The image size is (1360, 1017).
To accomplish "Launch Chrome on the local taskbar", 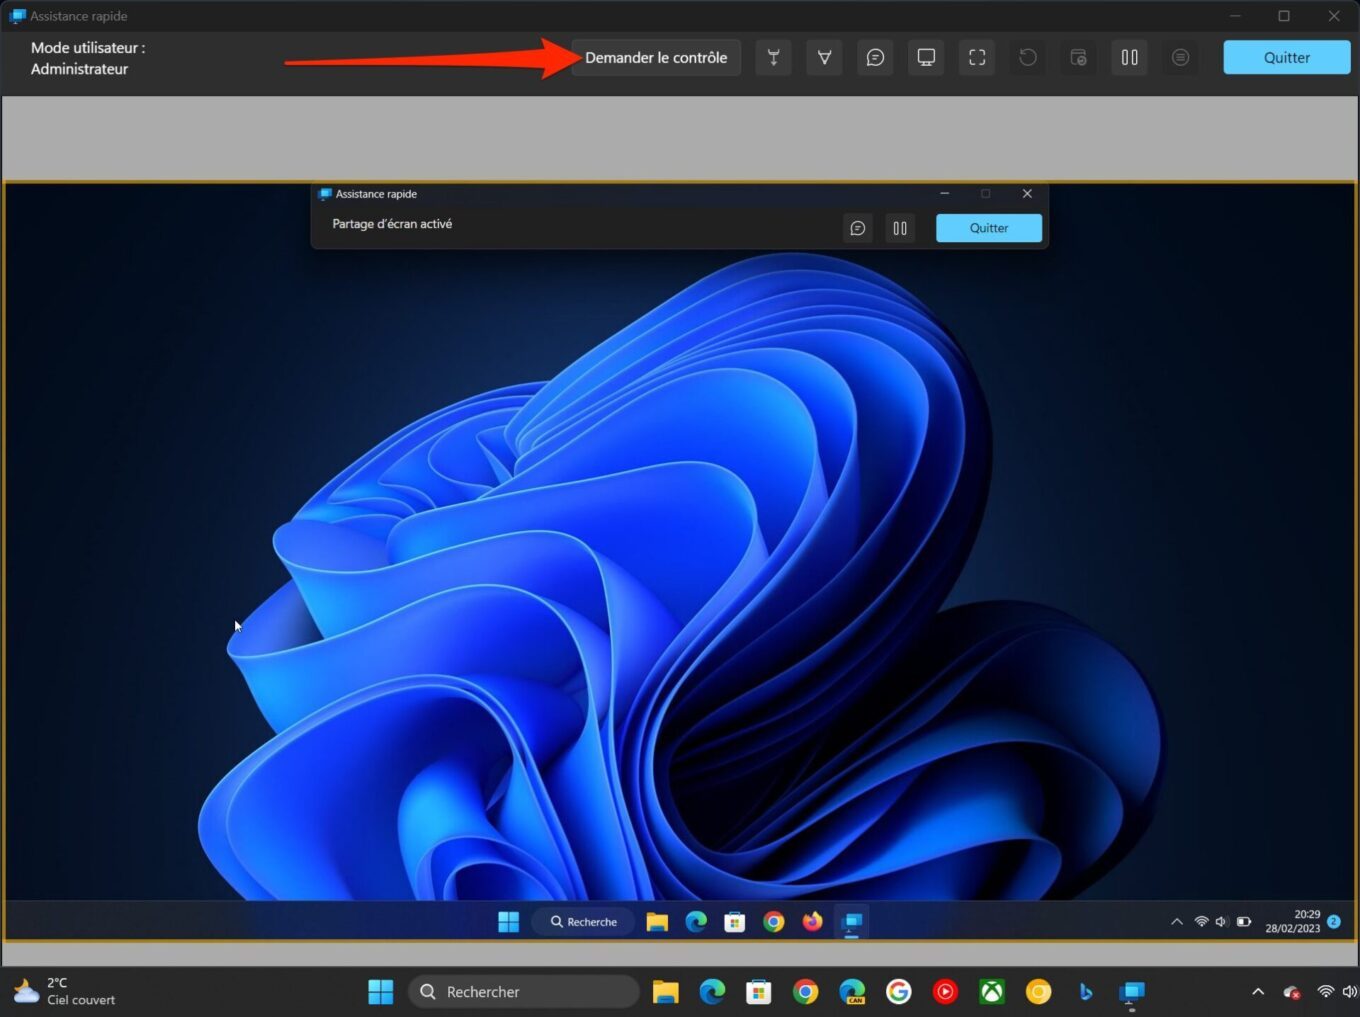I will [x=805, y=992].
